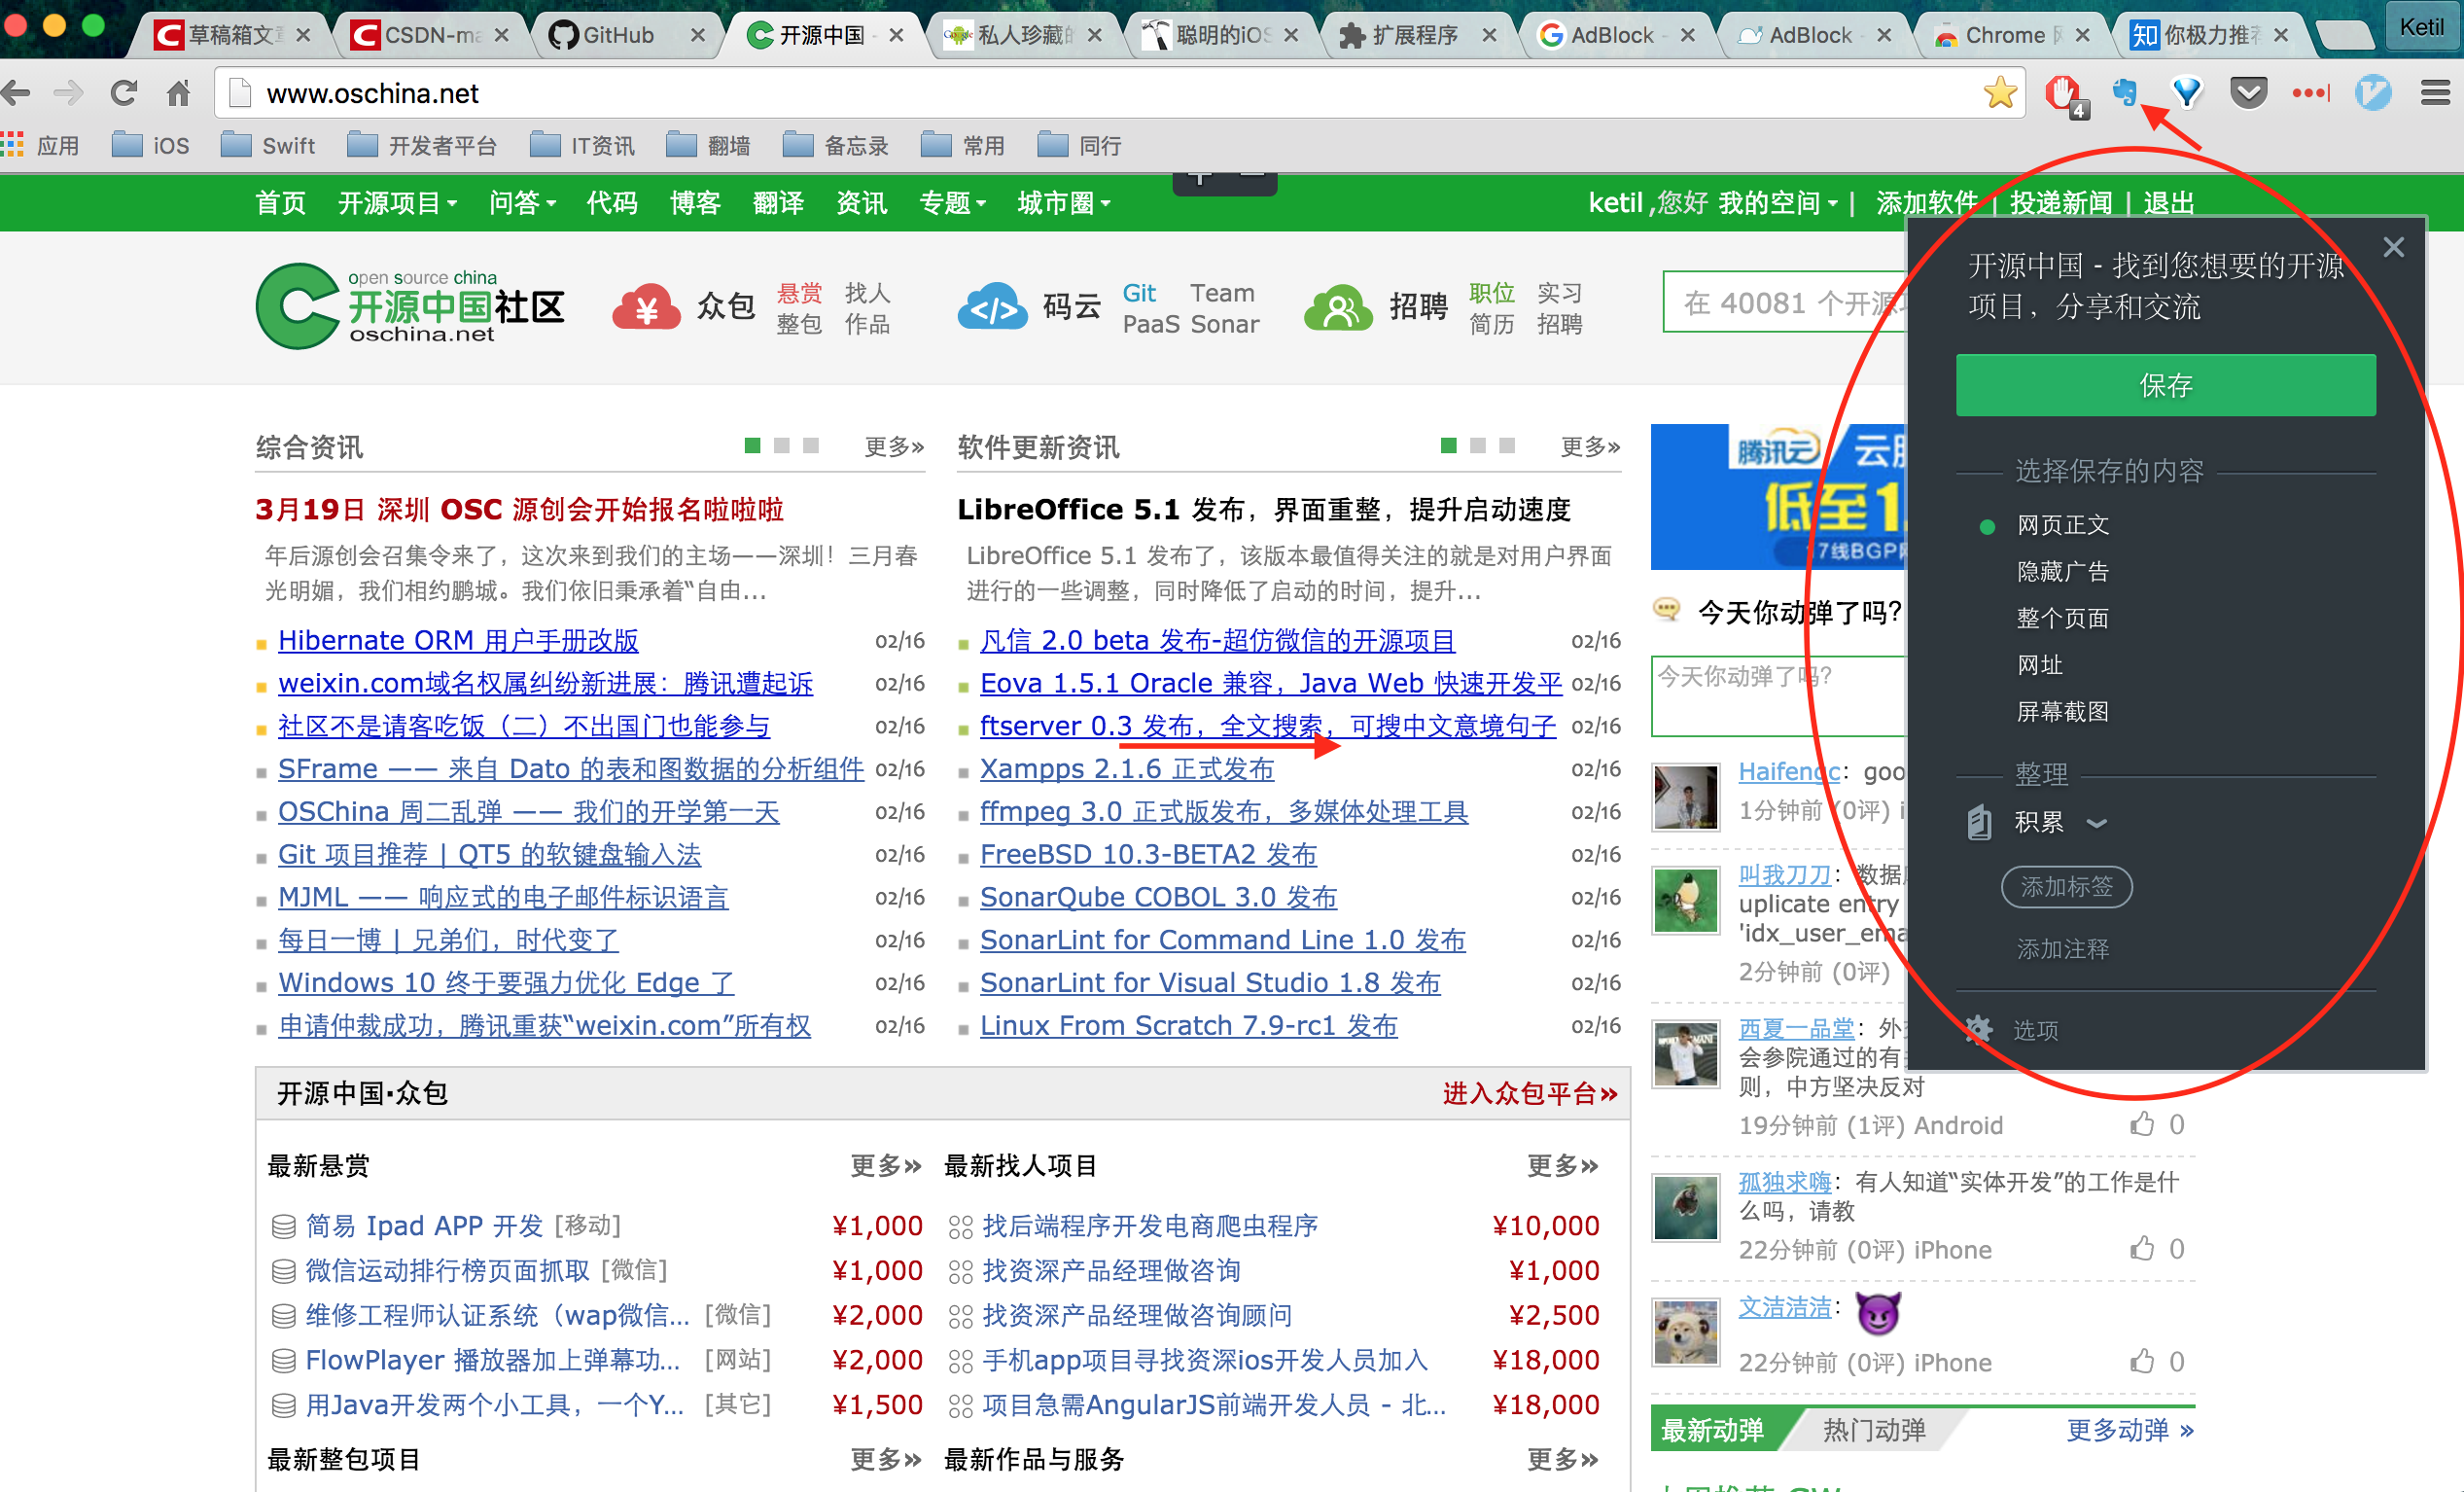Image resolution: width=2464 pixels, height=1492 pixels.
Task: Click the notebook icon beside 积累
Action: [1980, 822]
